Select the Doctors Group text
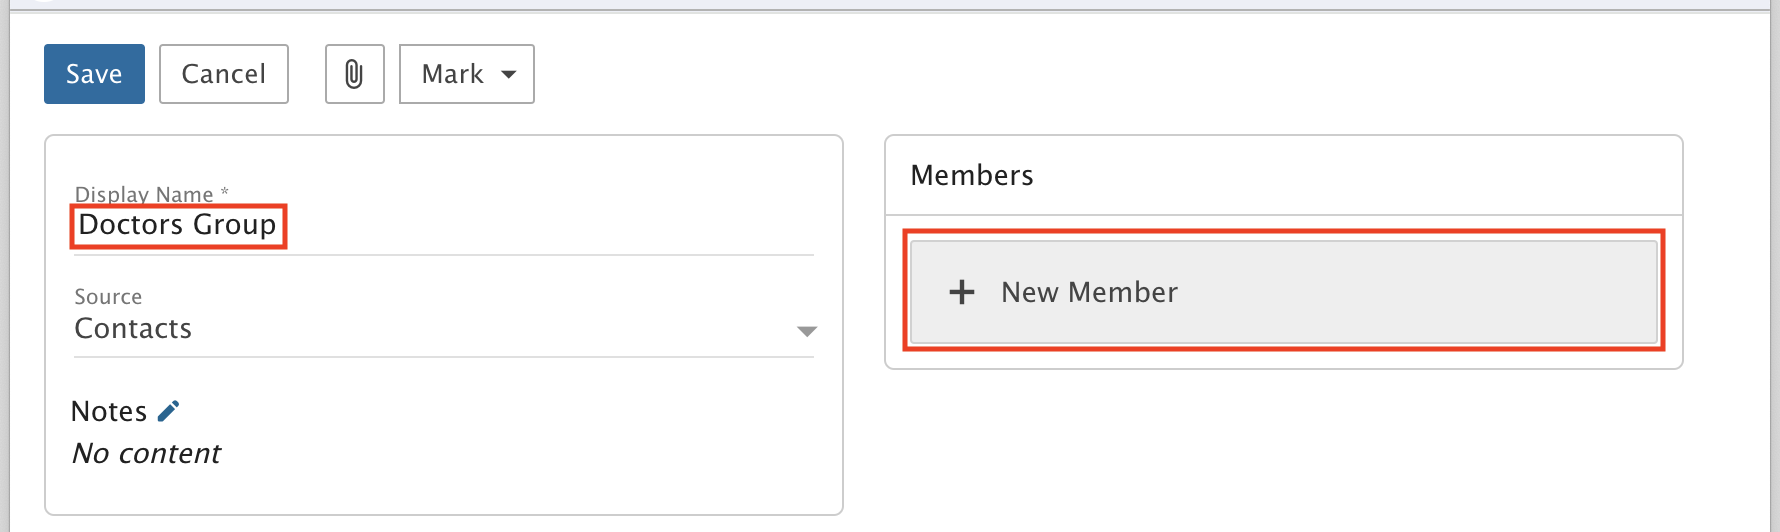The image size is (1780, 532). coord(177,225)
